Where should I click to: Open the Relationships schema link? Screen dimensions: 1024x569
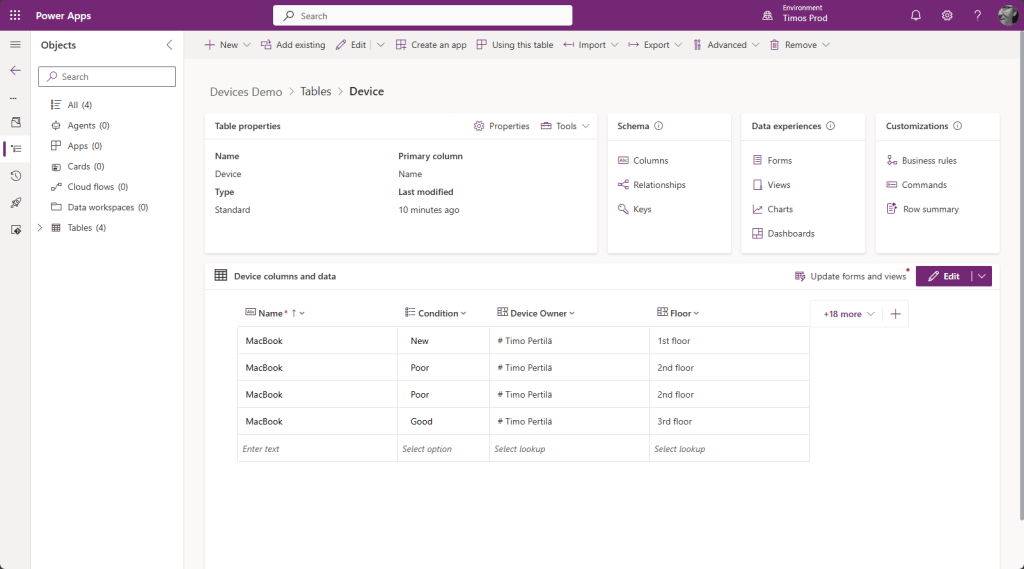[x=658, y=185]
